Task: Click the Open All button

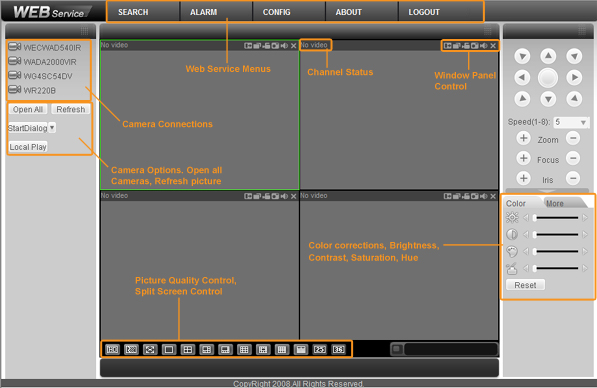Action: (x=28, y=109)
